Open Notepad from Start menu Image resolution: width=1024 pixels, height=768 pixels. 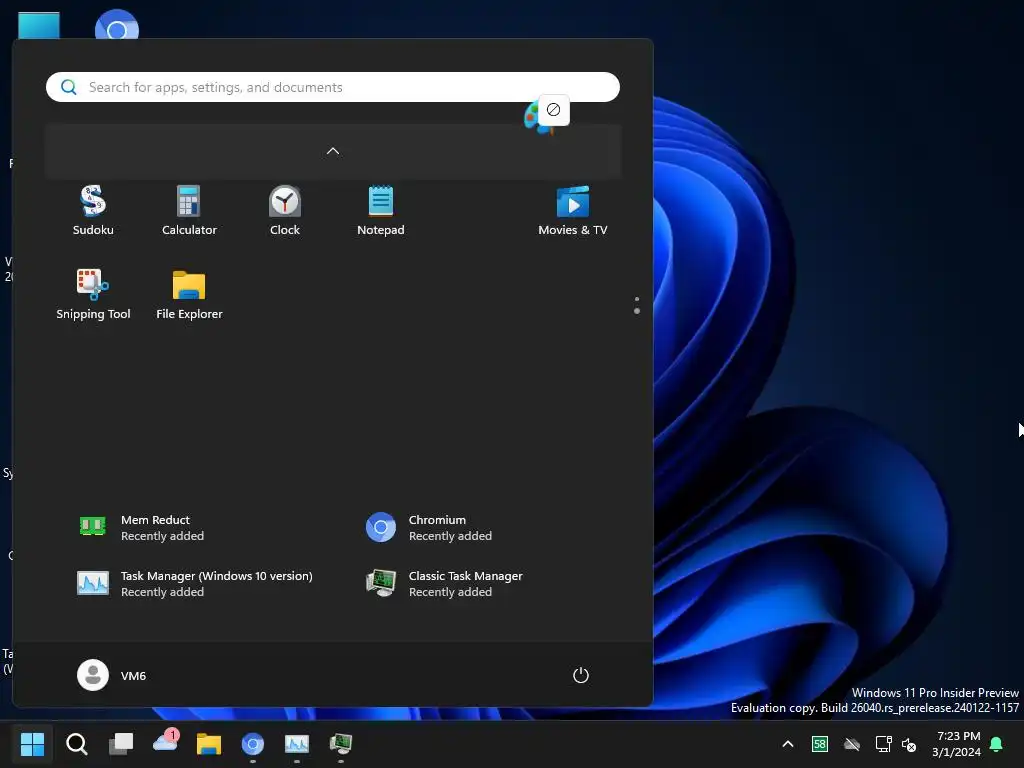point(381,210)
